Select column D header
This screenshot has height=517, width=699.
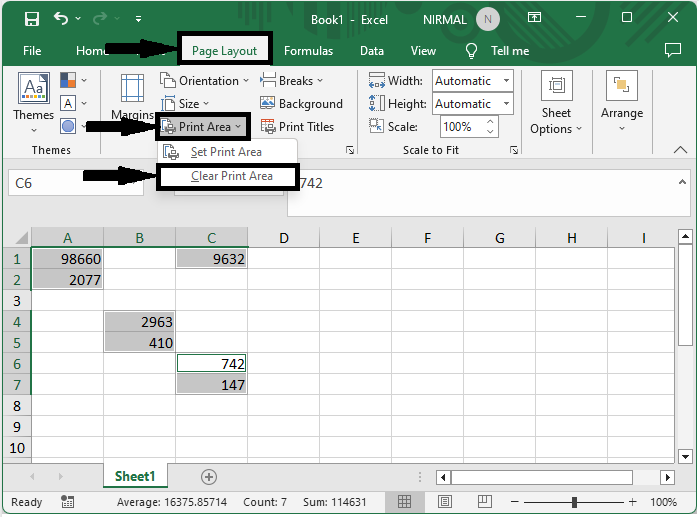click(x=284, y=238)
